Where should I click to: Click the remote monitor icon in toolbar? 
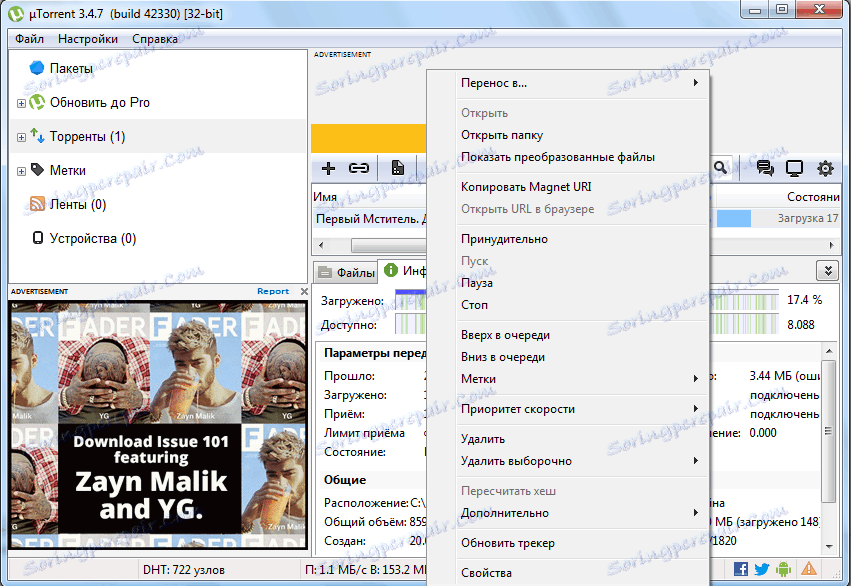(794, 169)
